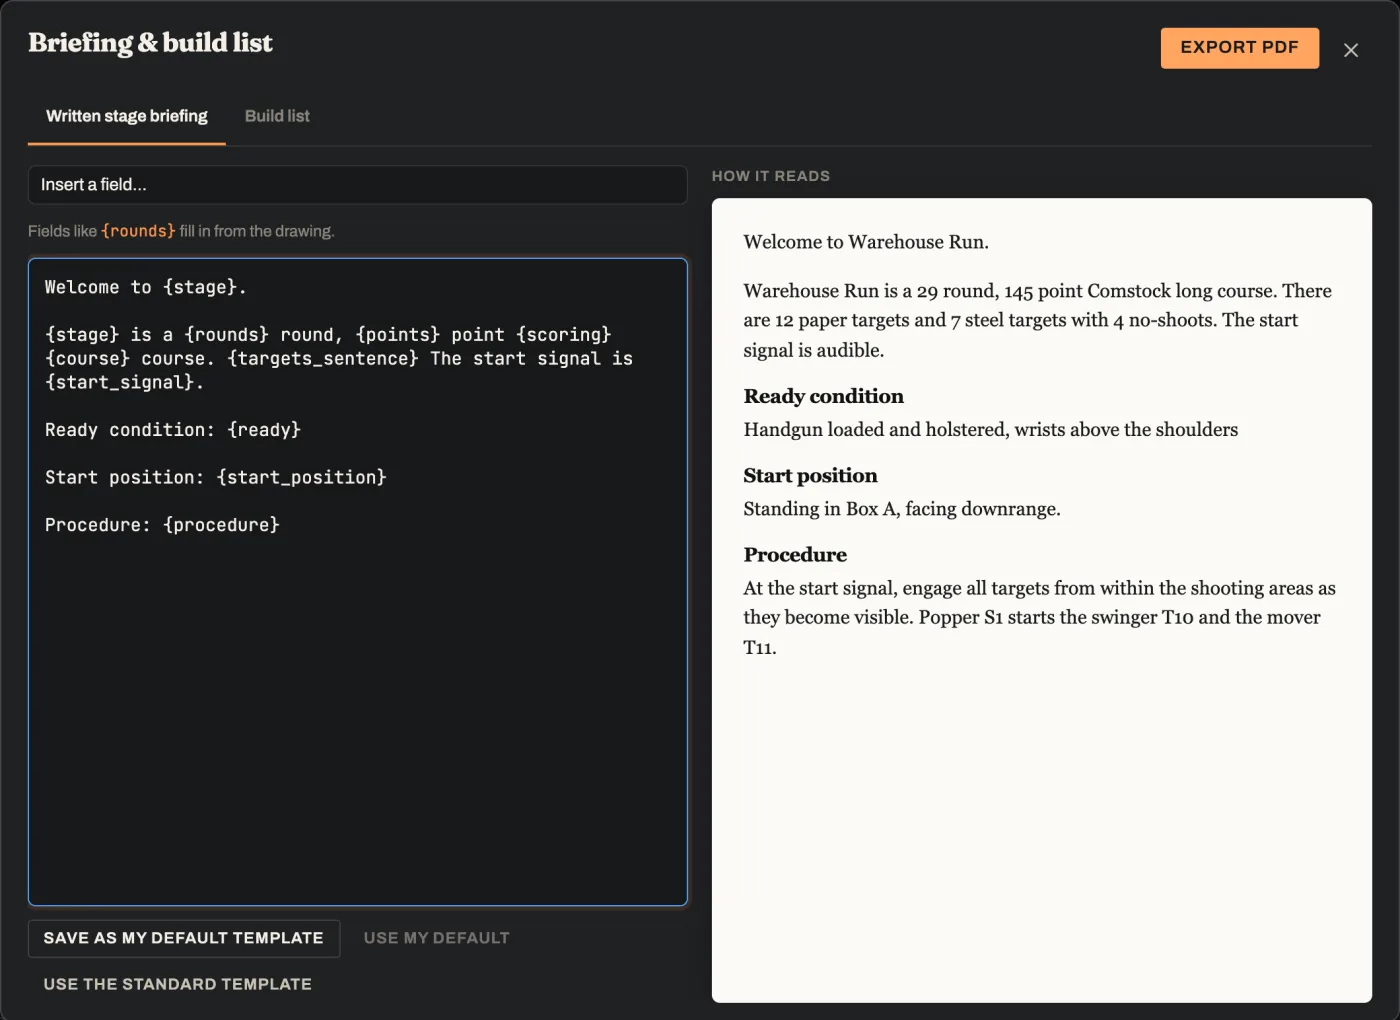Select the Written stage briefing tab
Viewport: 1400px width, 1020px height.
(127, 116)
